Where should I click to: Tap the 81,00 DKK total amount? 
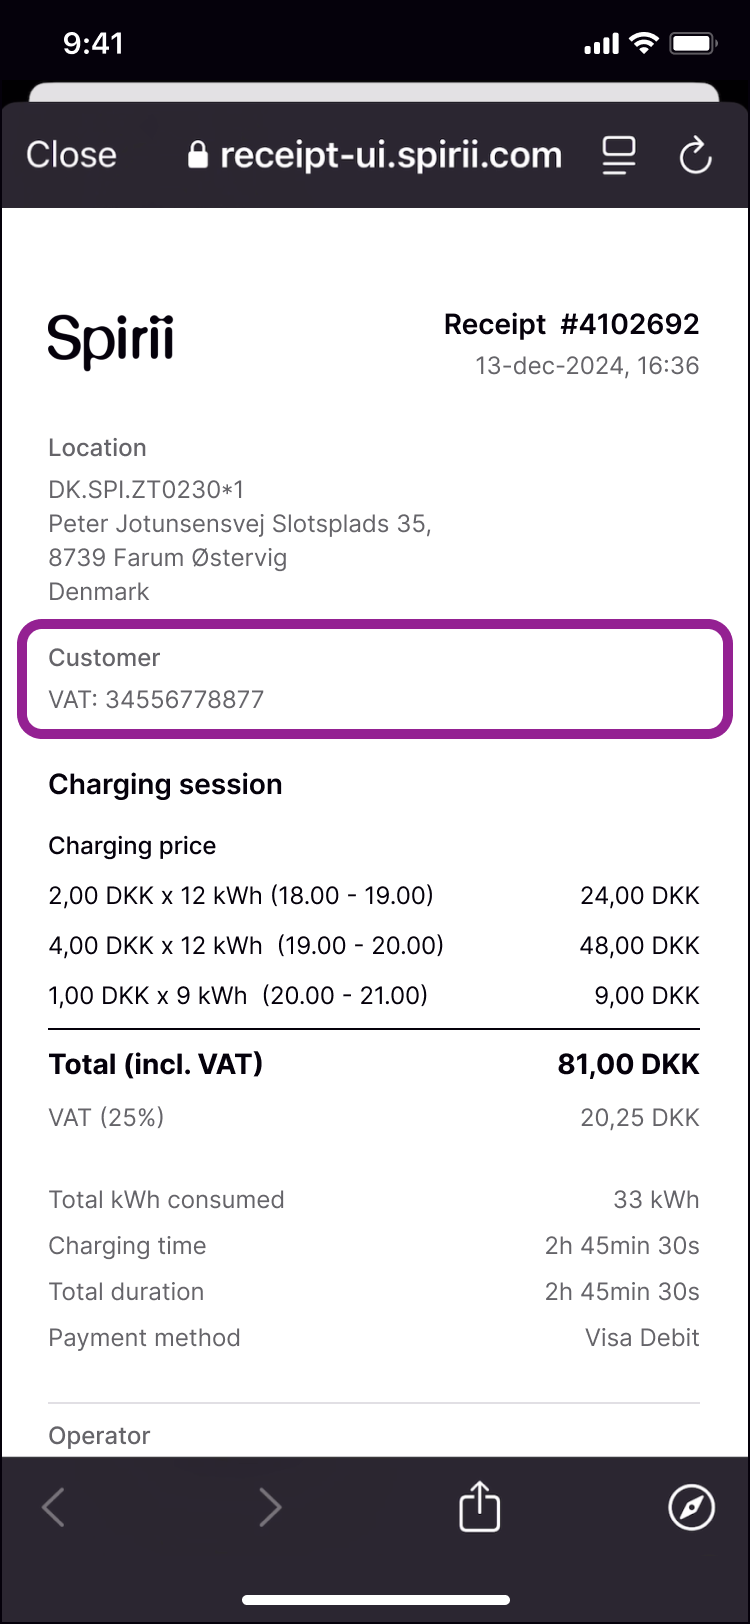628,1064
